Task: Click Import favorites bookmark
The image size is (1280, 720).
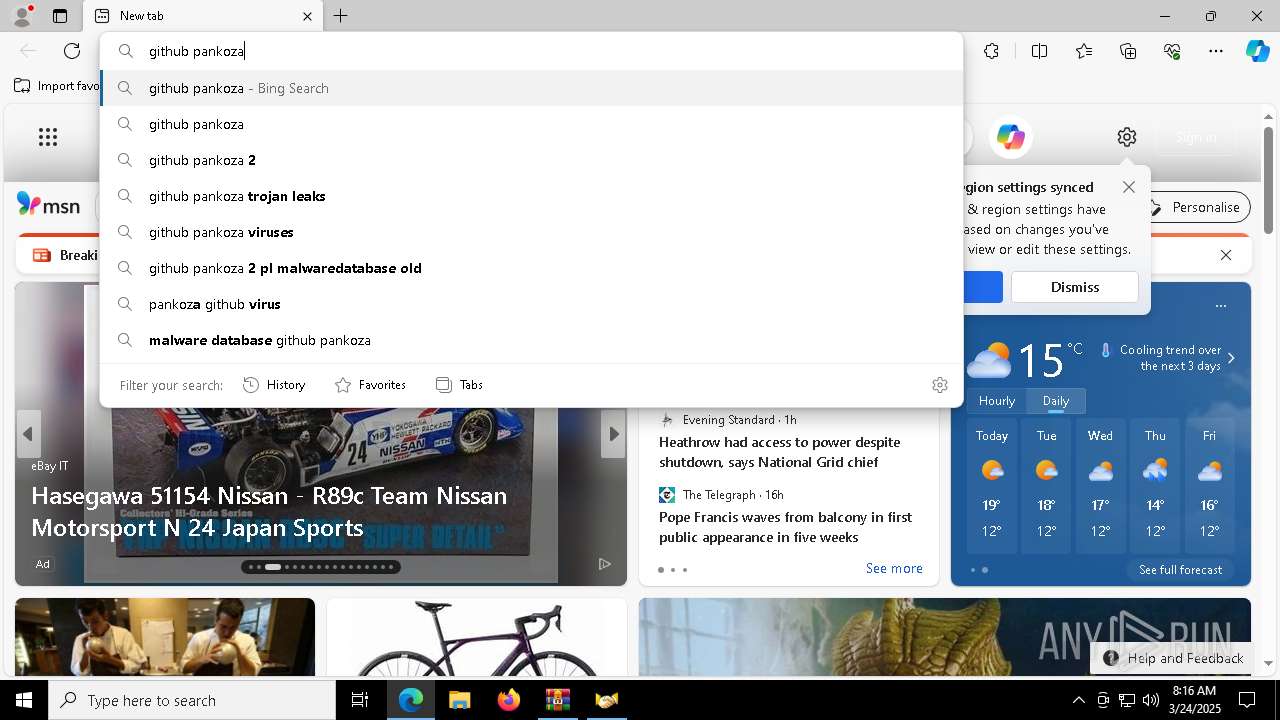Action: click(57, 86)
